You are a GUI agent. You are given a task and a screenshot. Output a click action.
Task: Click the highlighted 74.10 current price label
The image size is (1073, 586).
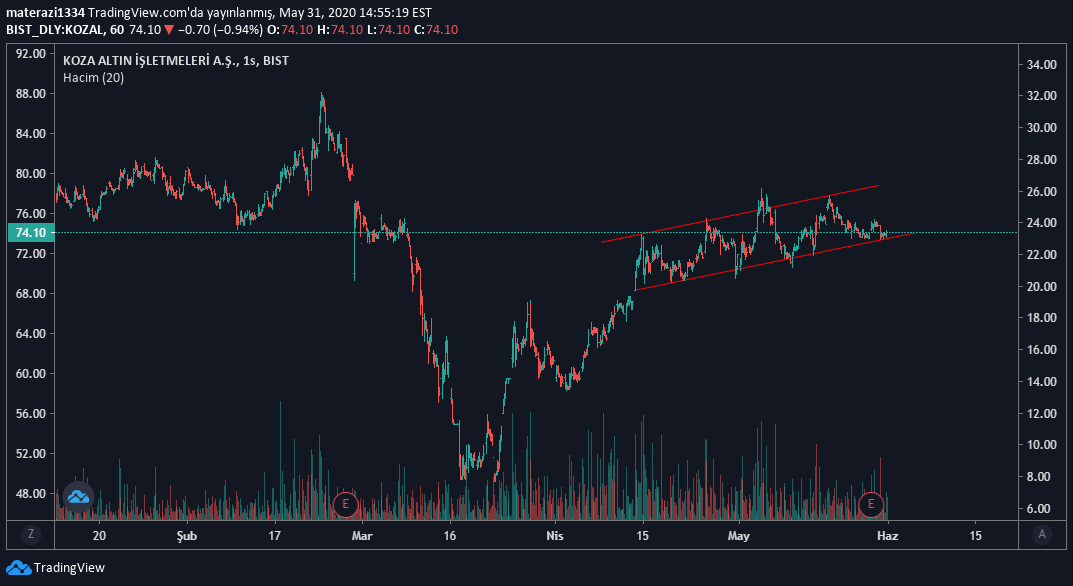point(30,233)
